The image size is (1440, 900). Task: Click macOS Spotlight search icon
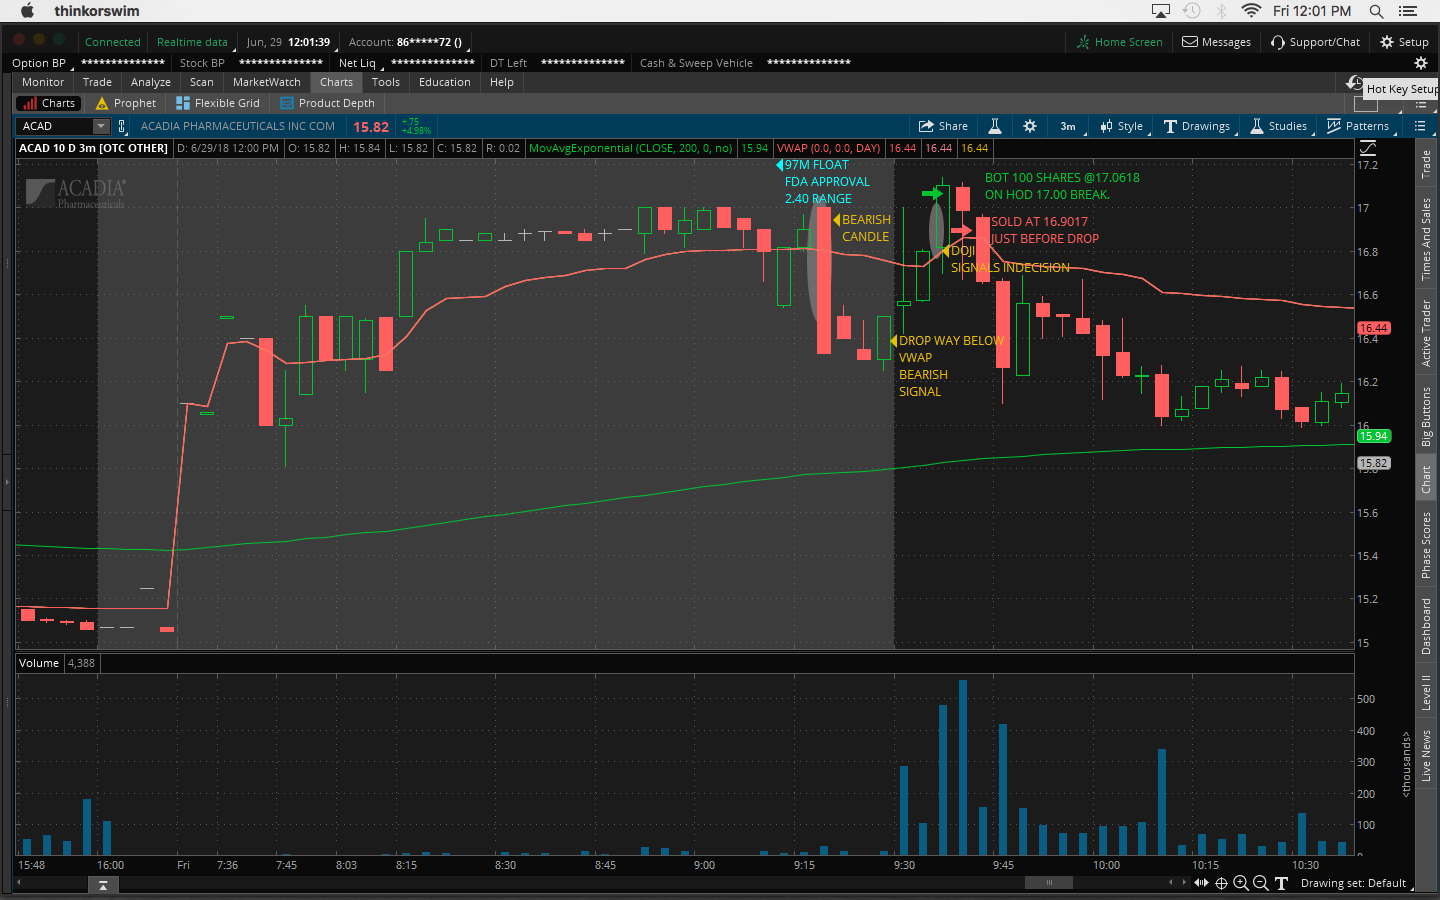point(1377,11)
